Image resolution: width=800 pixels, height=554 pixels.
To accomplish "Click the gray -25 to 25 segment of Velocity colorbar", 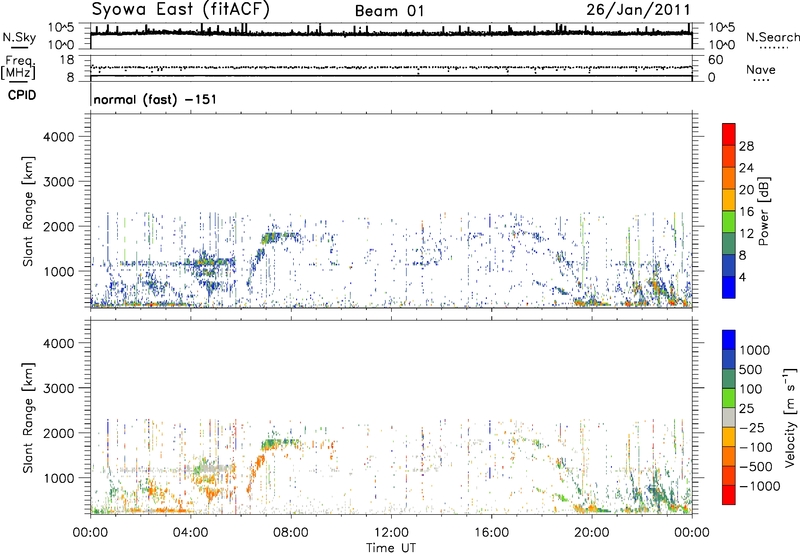I will (729, 418).
